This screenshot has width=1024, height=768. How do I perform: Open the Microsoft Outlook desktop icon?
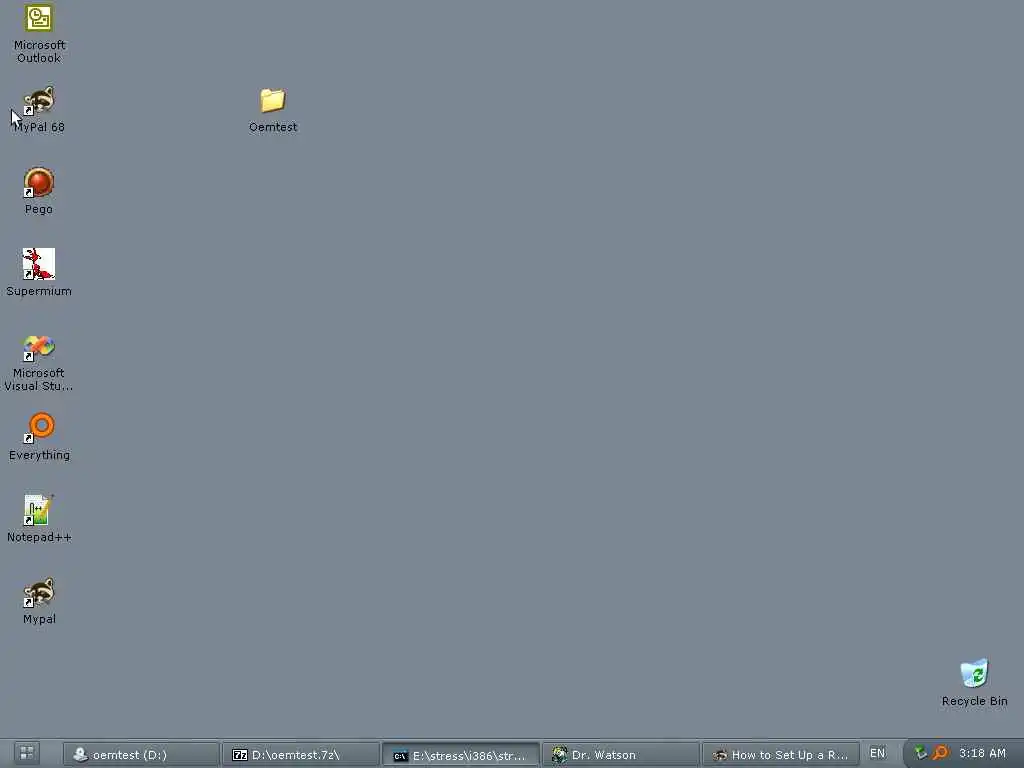(39, 33)
